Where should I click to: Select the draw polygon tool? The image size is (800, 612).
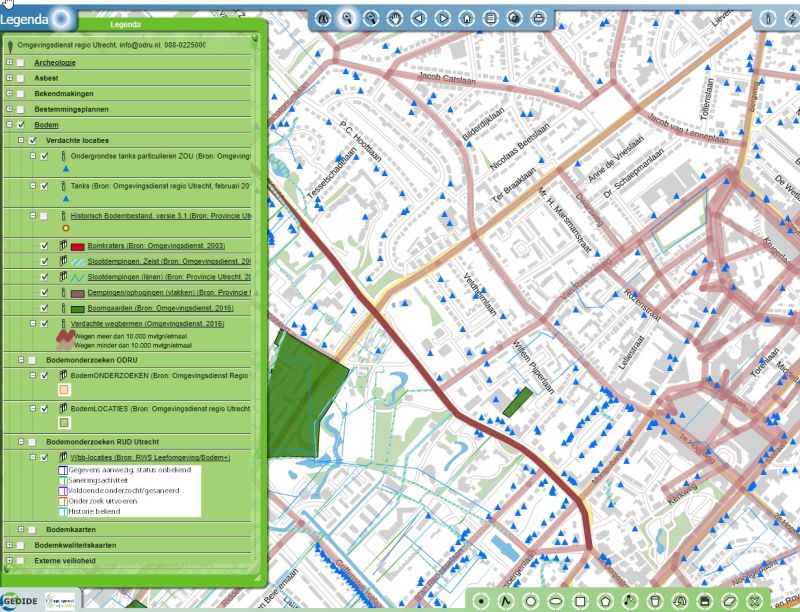pos(605,601)
